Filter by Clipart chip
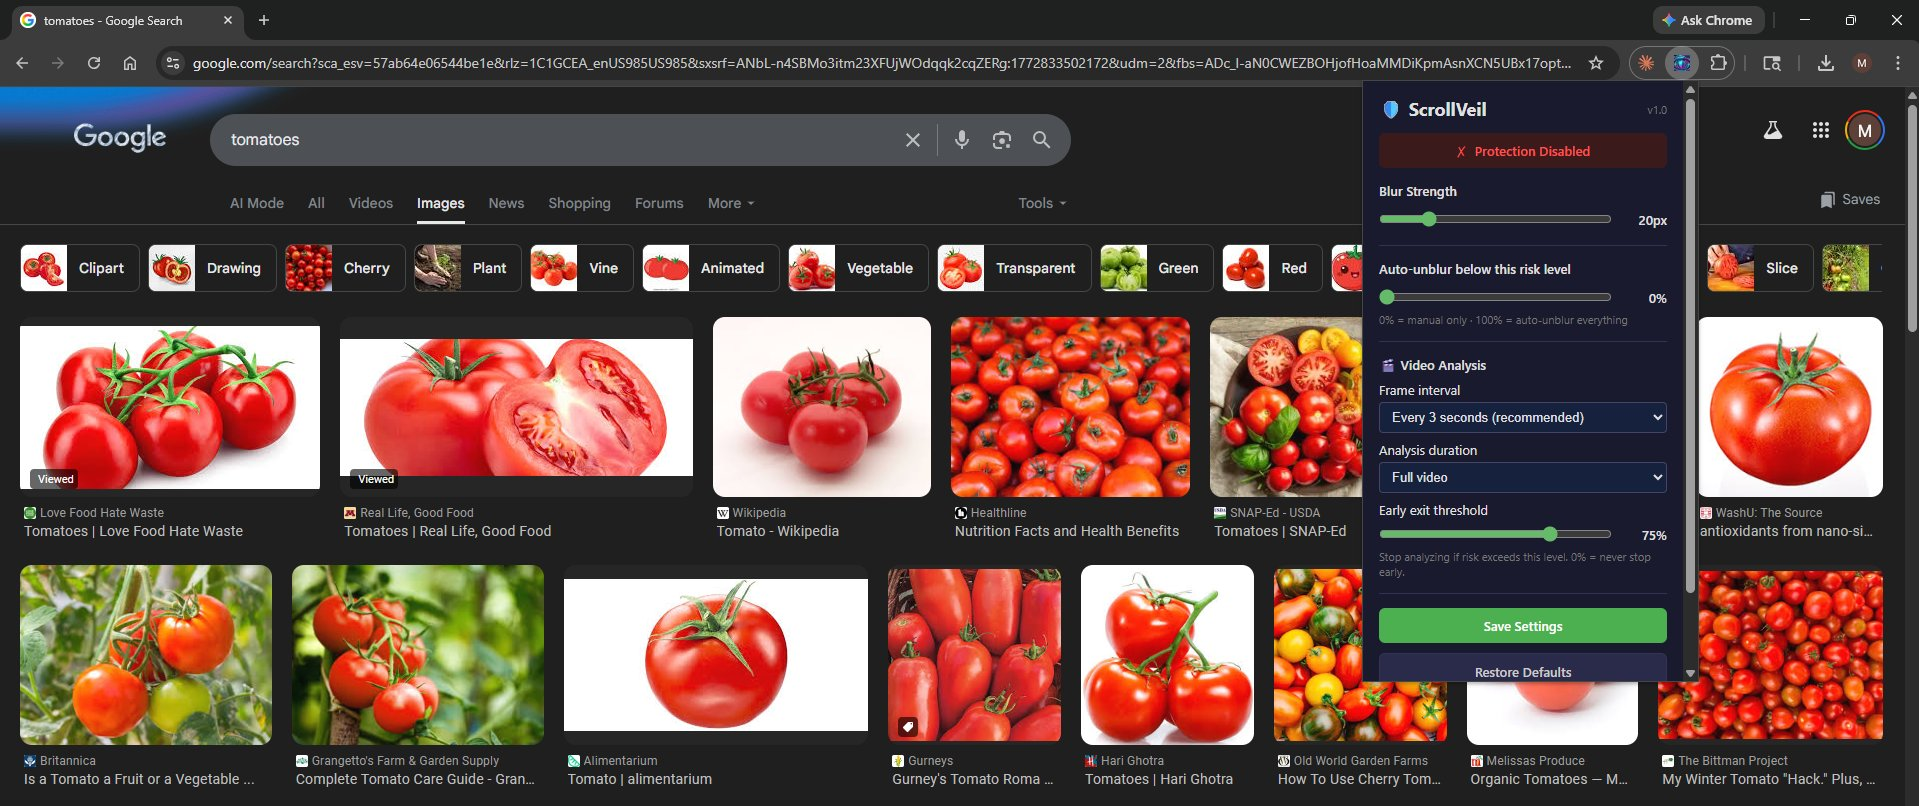 80,268
